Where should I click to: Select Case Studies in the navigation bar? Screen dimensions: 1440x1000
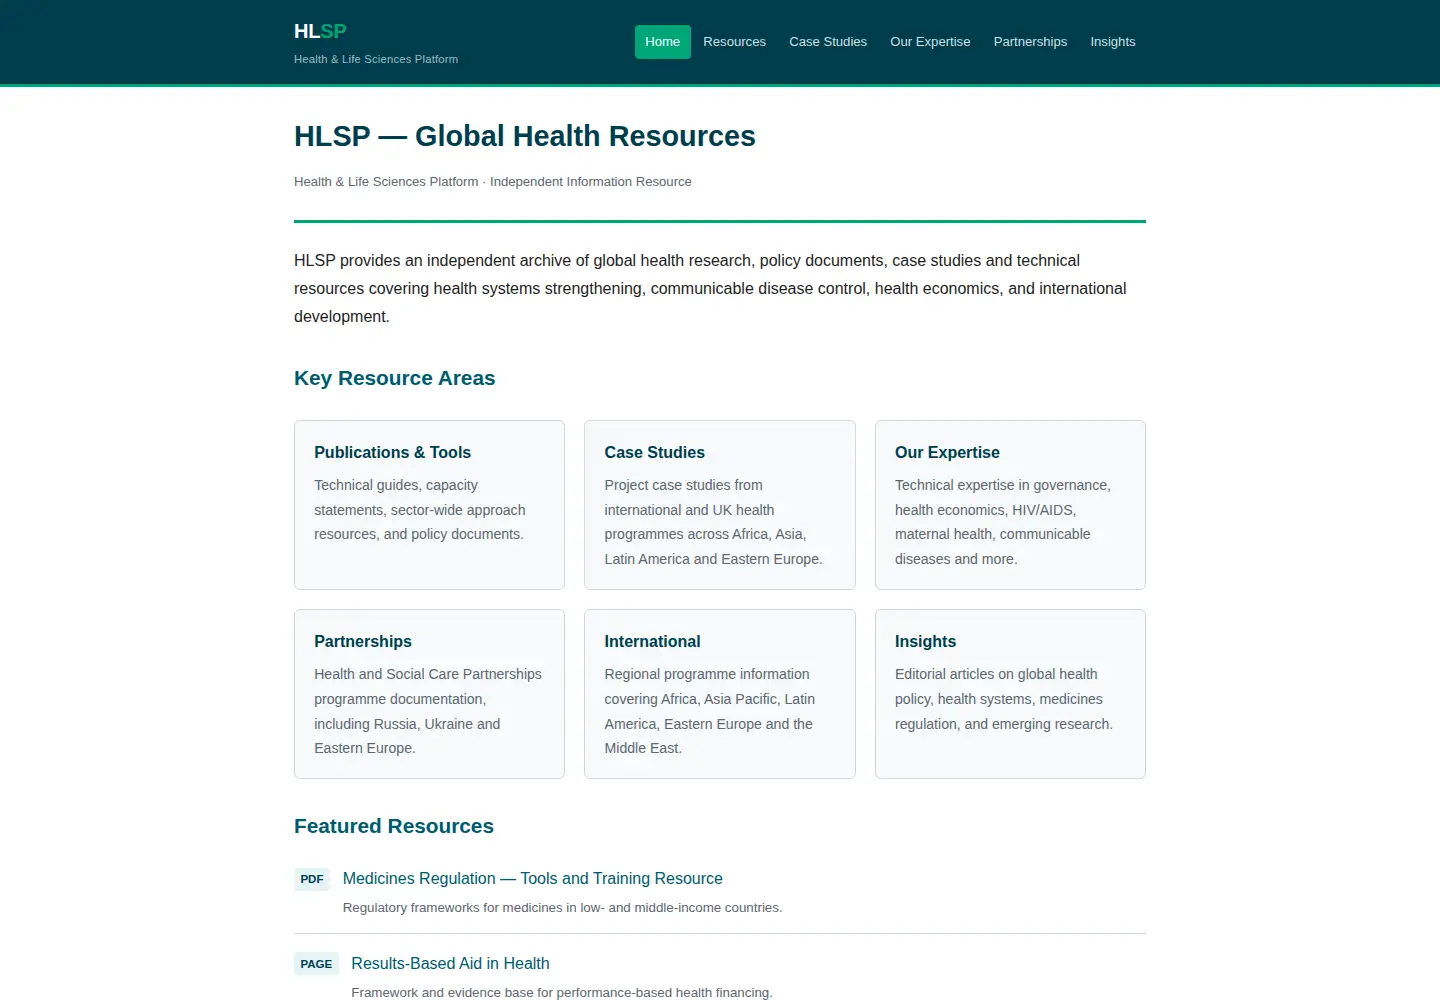click(x=828, y=42)
